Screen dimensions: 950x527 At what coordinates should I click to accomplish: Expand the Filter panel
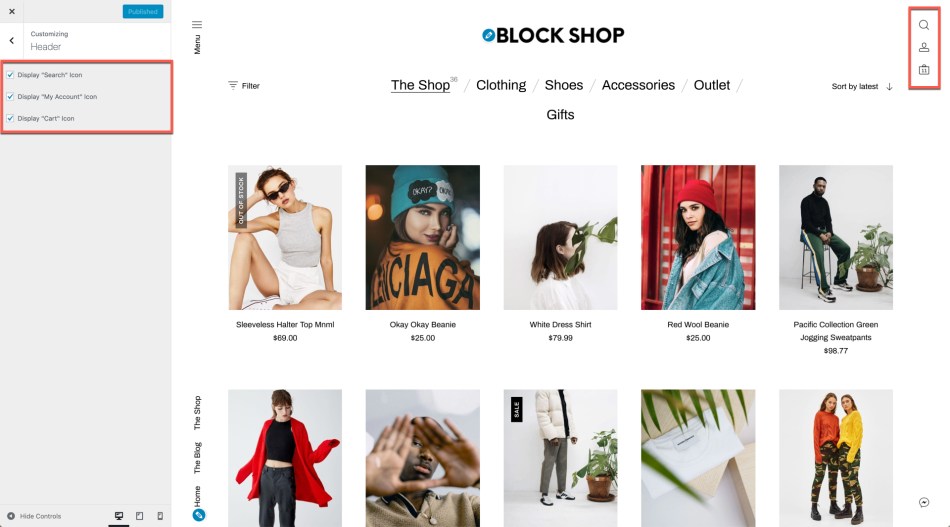click(x=244, y=85)
